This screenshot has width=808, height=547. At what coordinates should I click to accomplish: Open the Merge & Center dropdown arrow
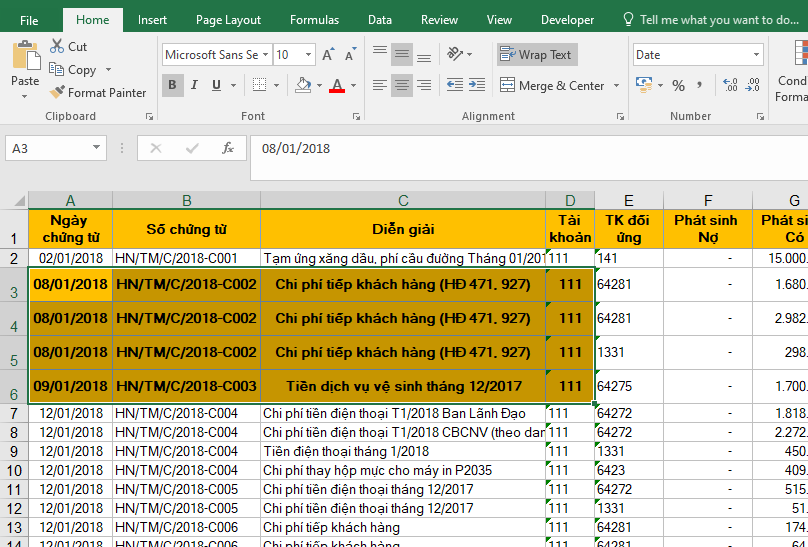pyautogui.click(x=617, y=86)
